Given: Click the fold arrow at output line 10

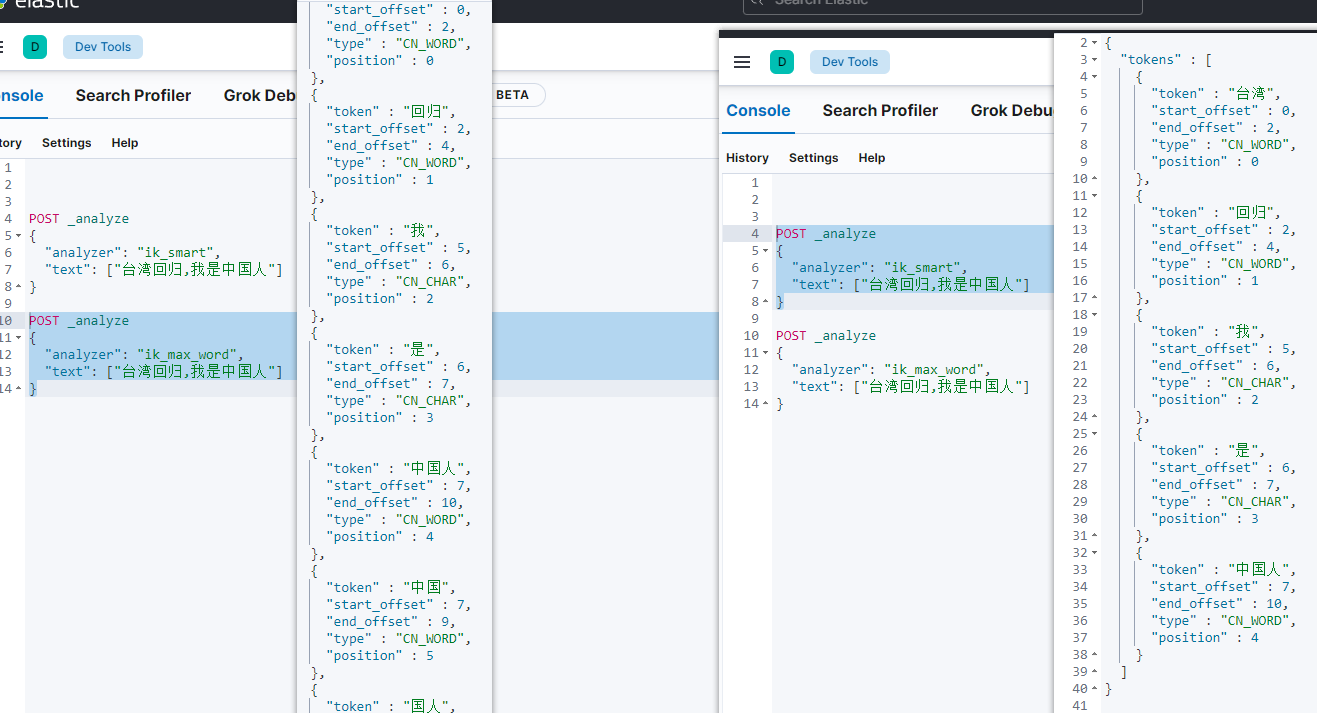Looking at the screenshot, I should (1095, 179).
